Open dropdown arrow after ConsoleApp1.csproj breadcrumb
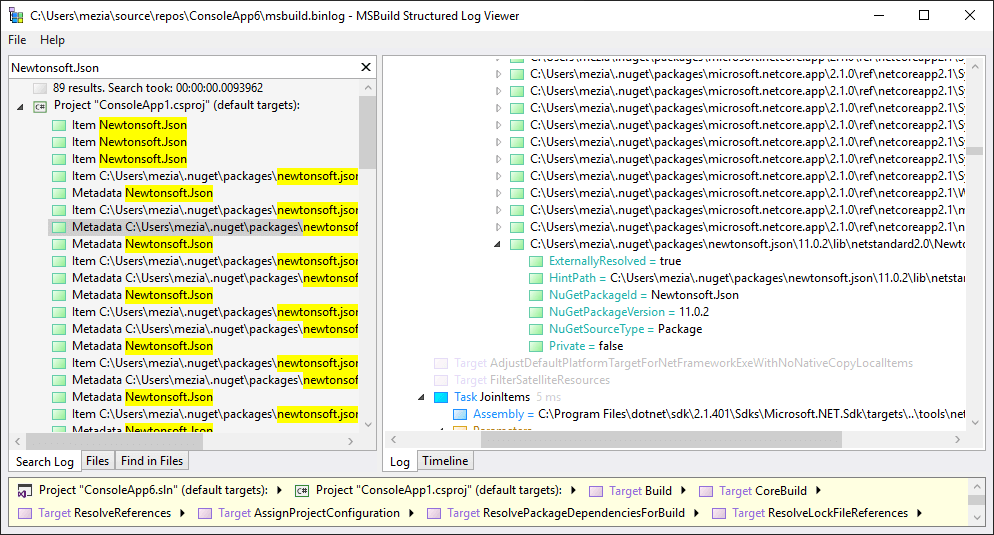The width and height of the screenshot is (994, 535). click(574, 491)
